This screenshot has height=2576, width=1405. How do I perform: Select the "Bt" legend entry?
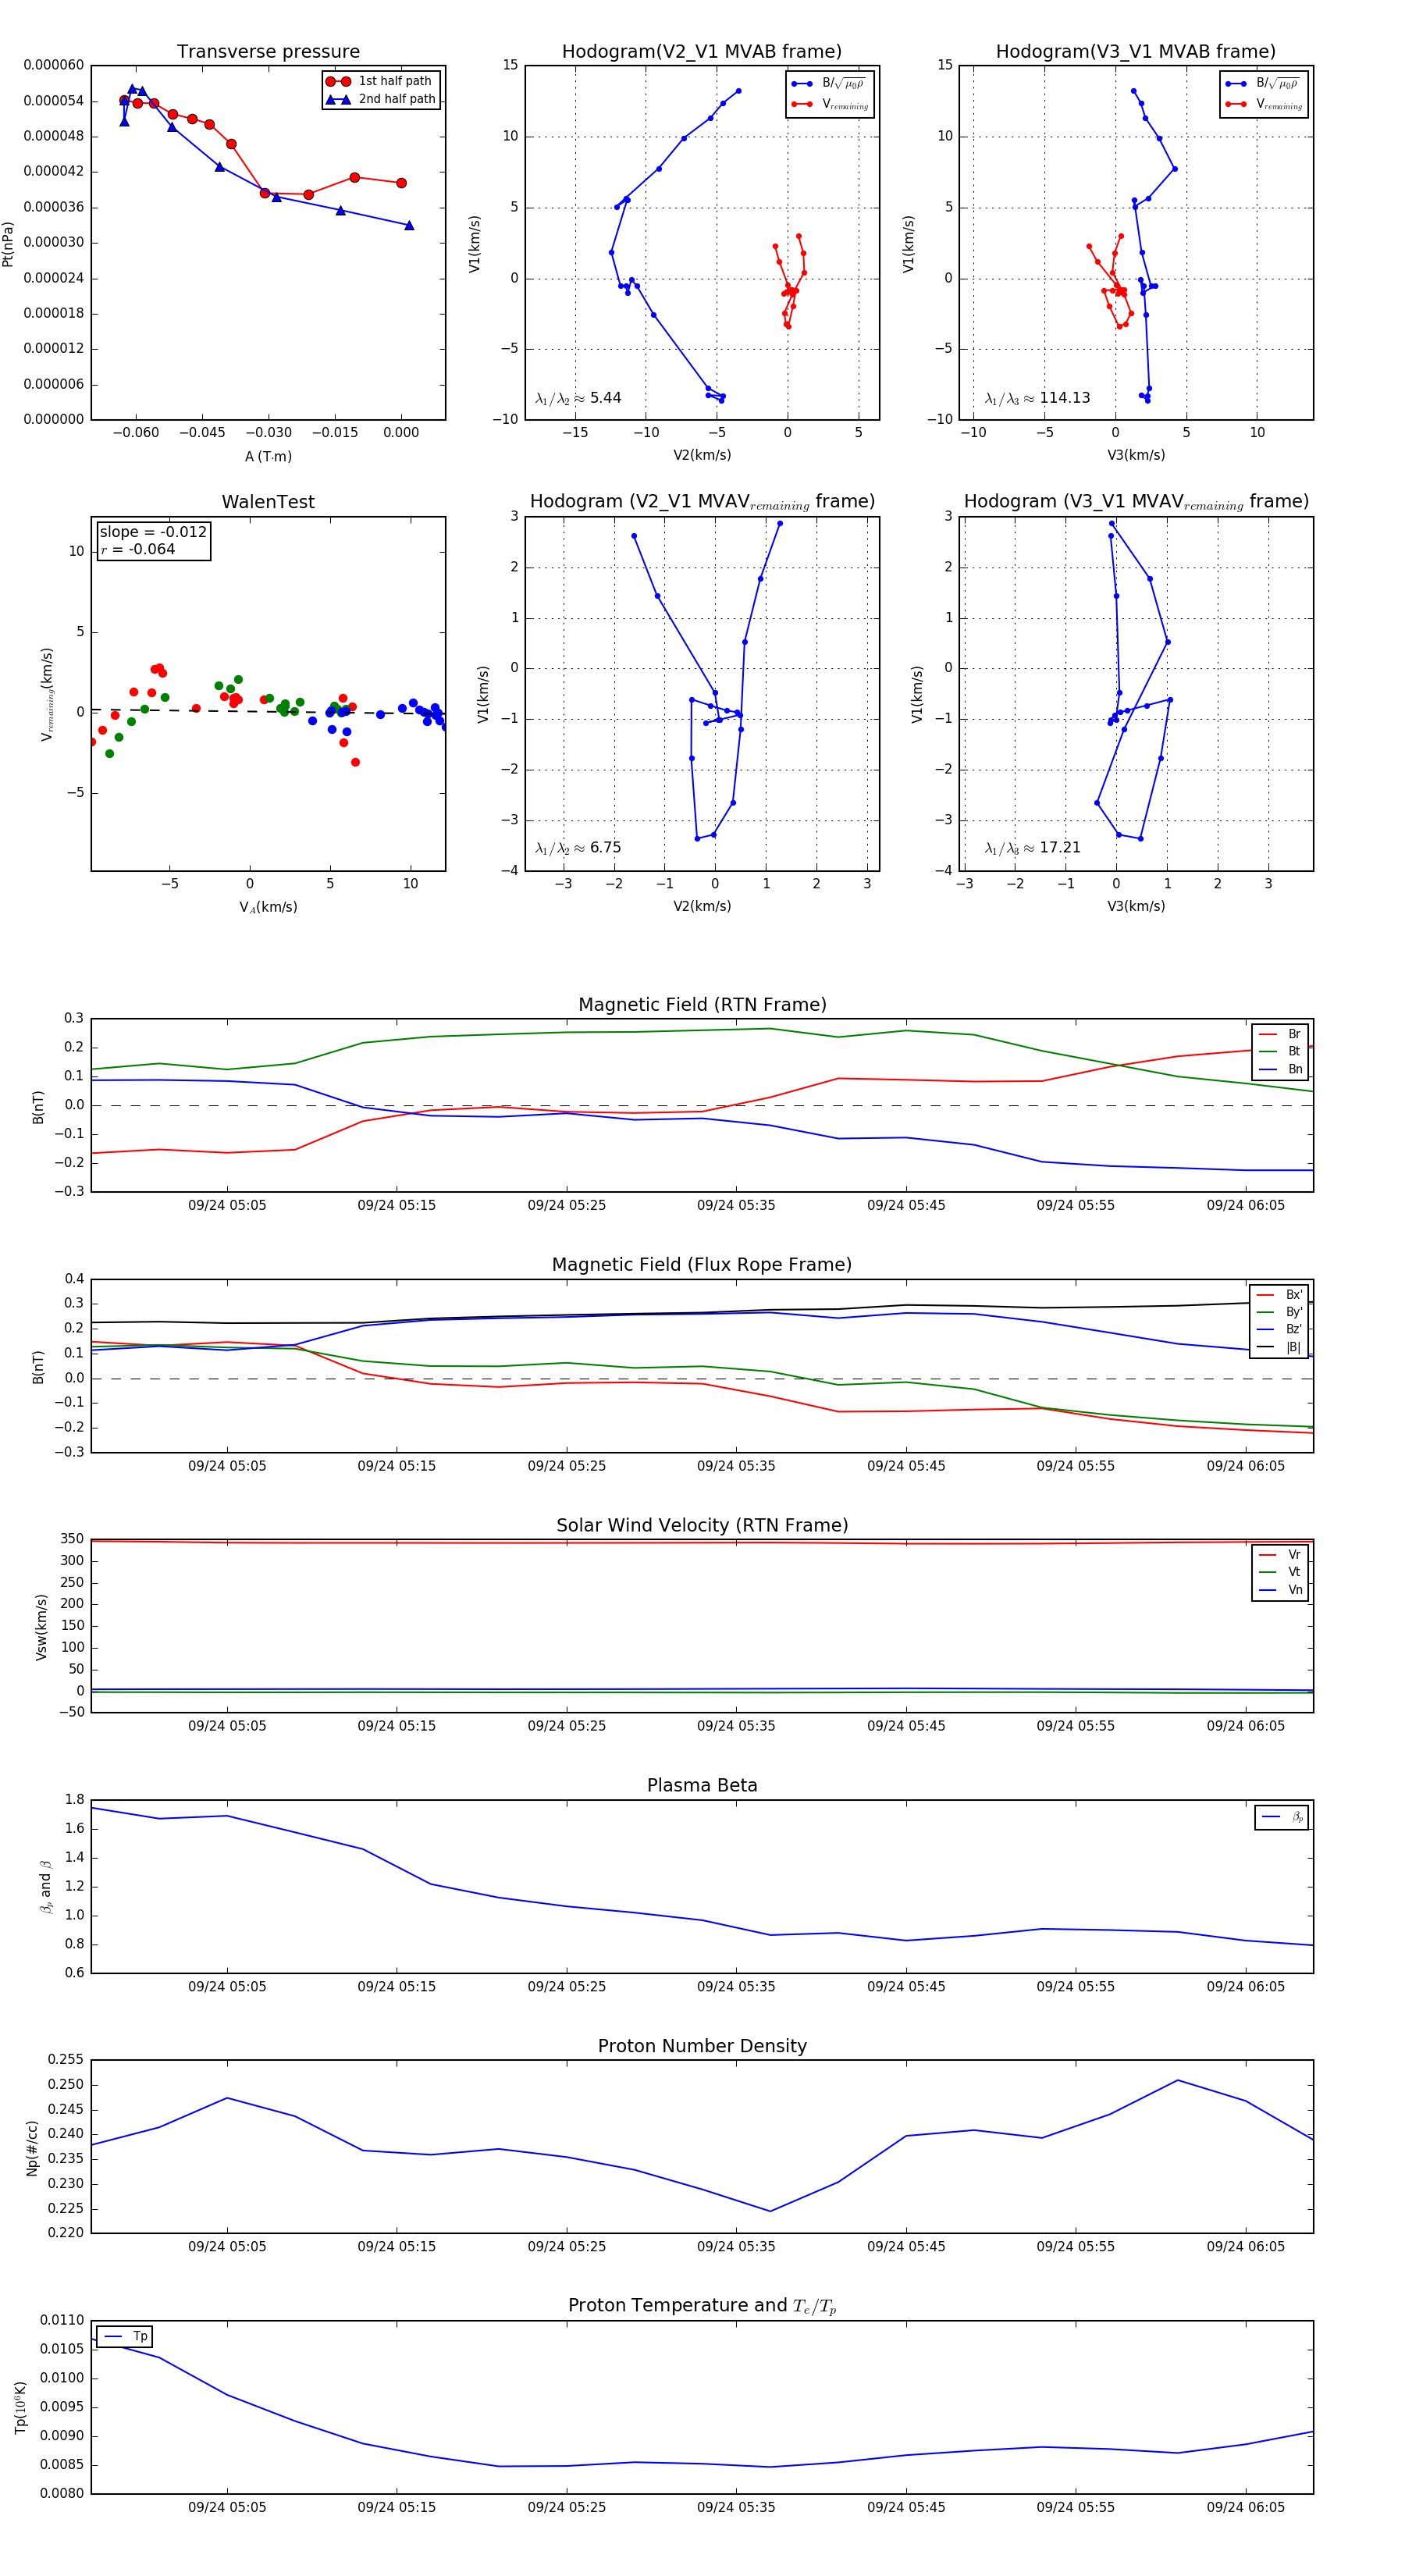coord(1280,1051)
